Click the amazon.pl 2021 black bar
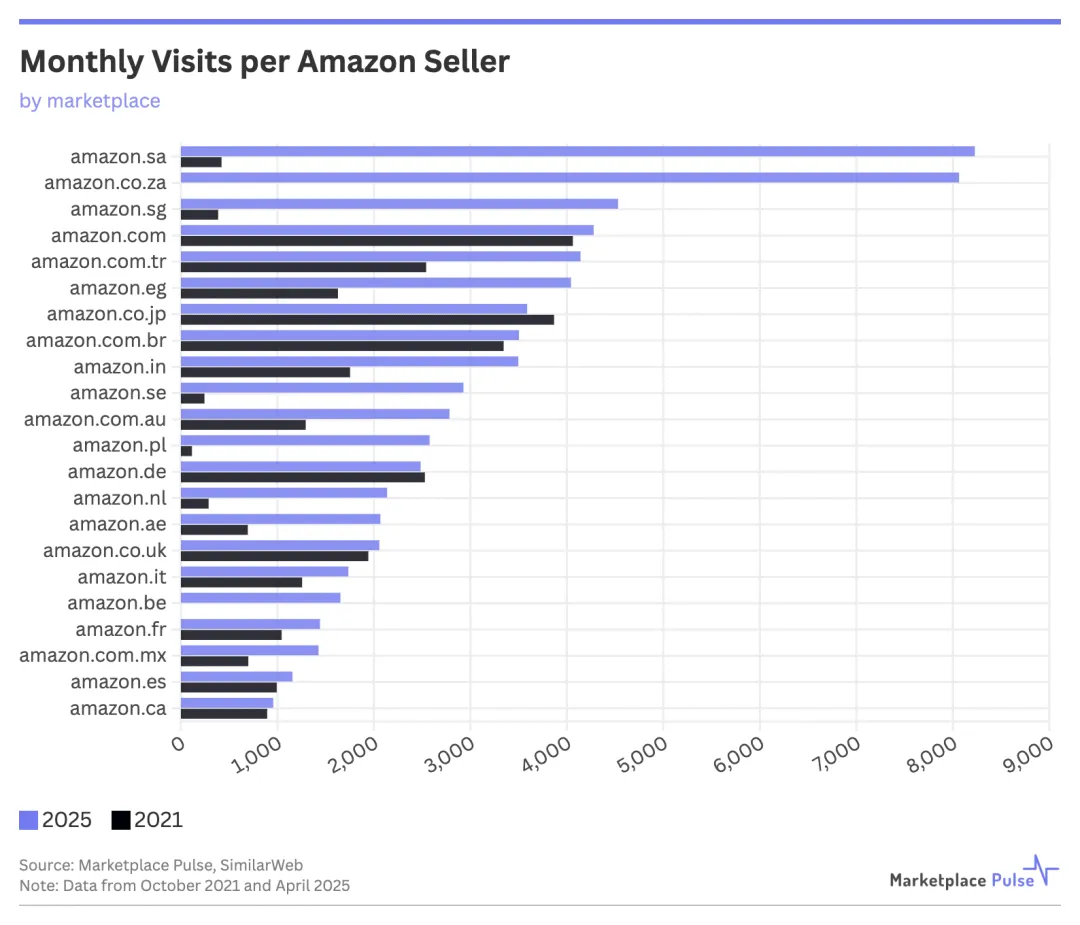 pos(186,451)
